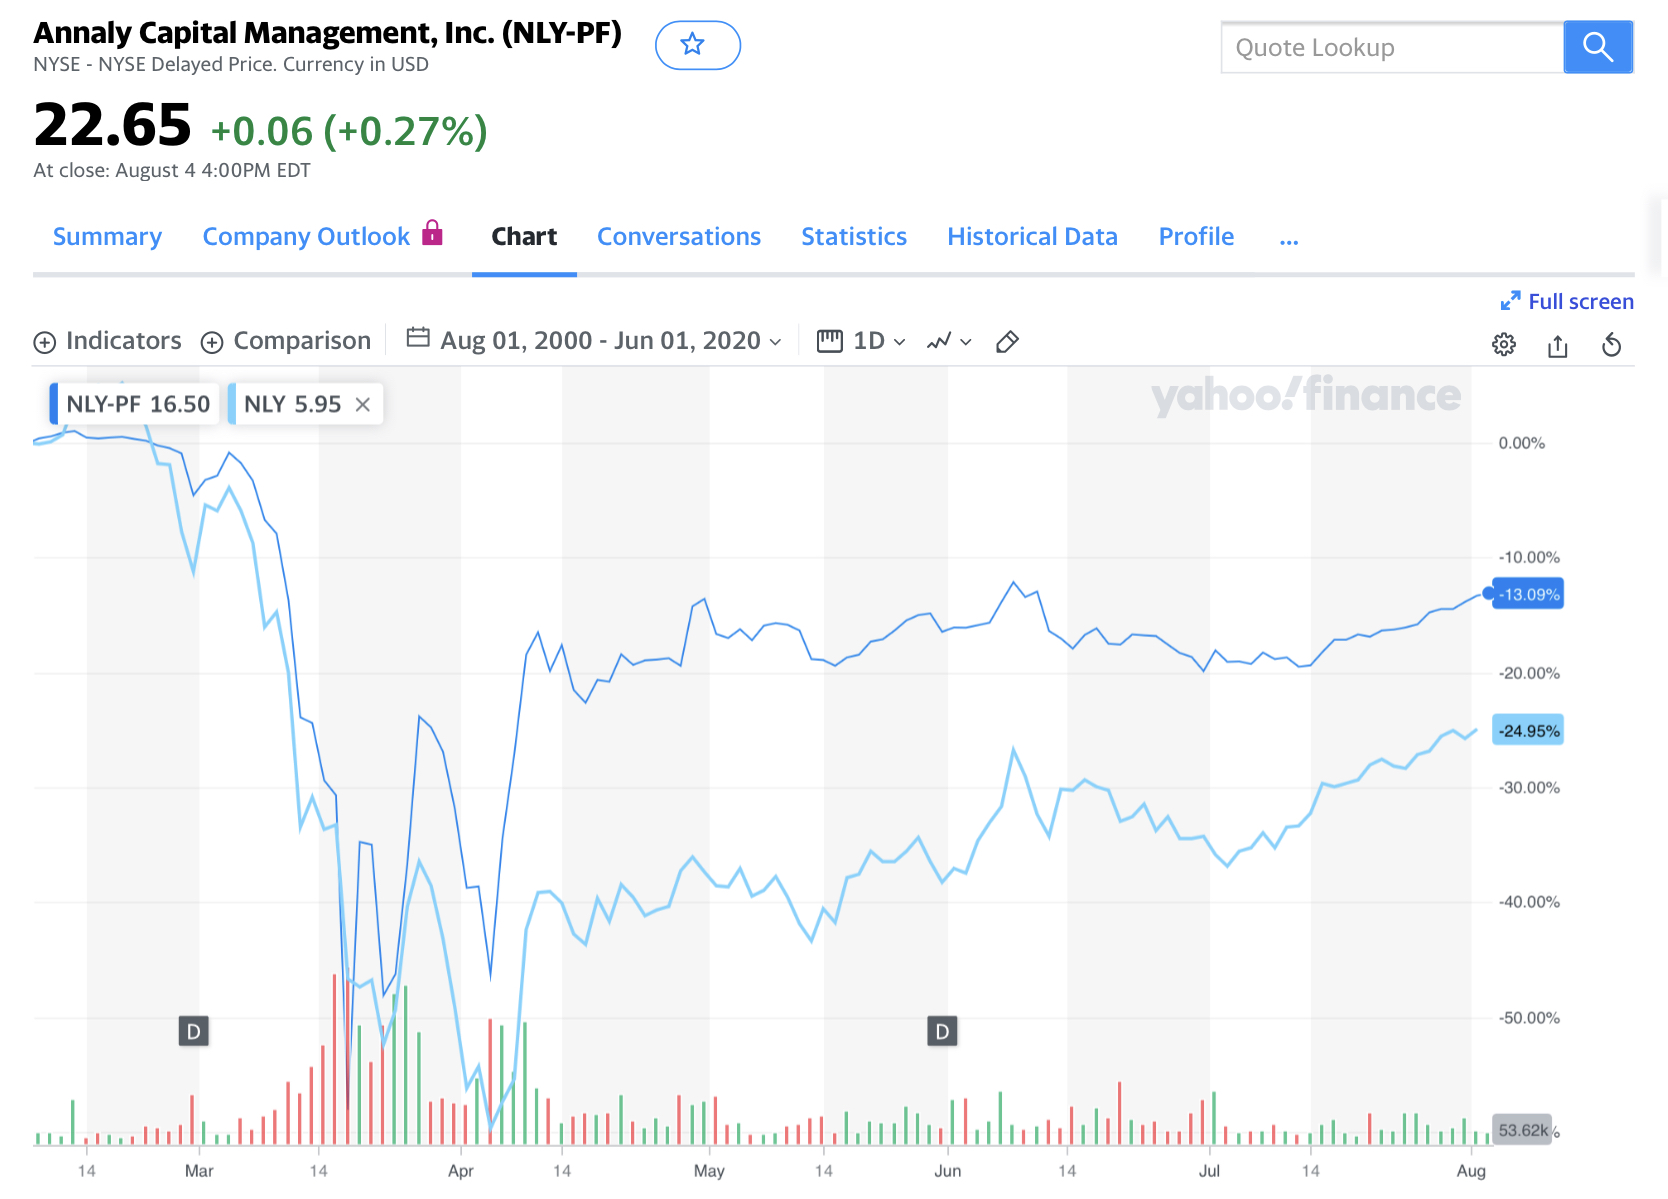Click the dividend D marker near Jun

click(942, 1031)
